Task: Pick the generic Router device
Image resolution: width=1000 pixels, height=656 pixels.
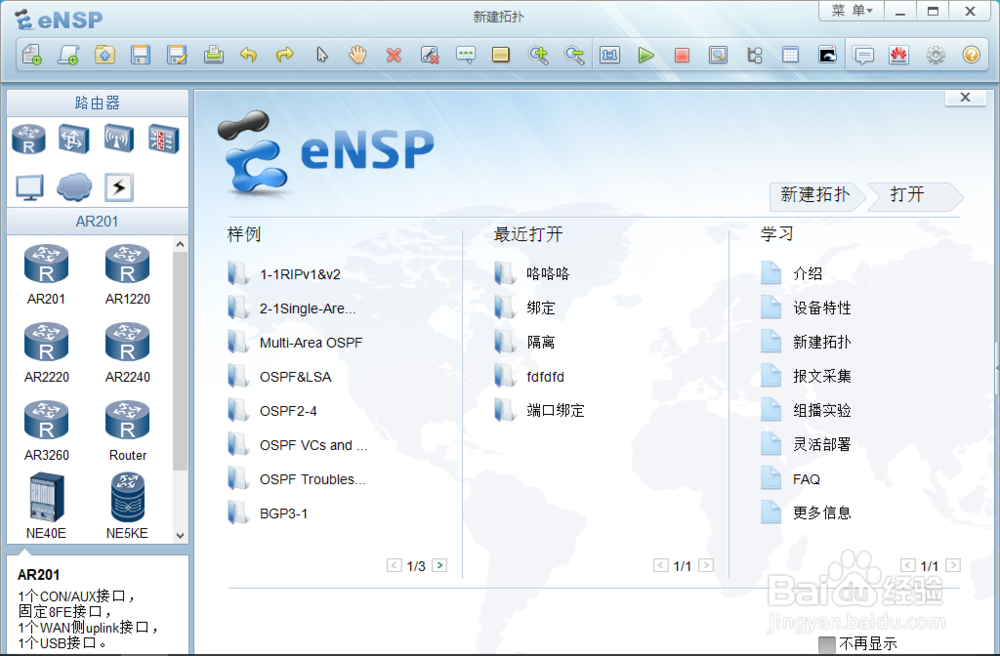Action: [128, 432]
